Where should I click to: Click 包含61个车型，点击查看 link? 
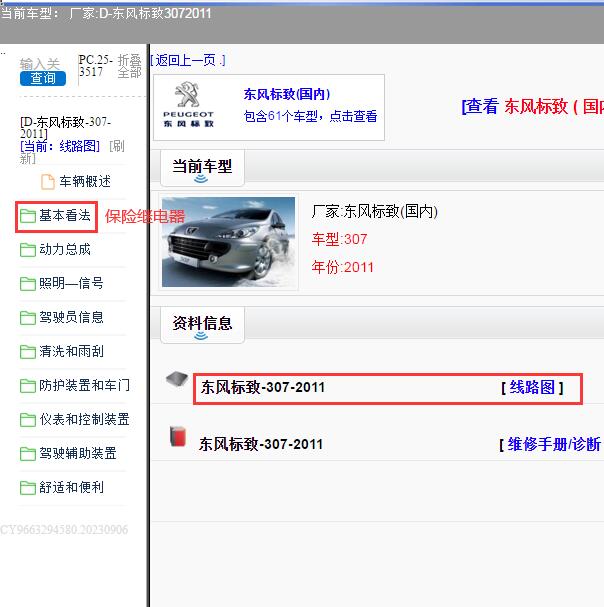pos(311,116)
